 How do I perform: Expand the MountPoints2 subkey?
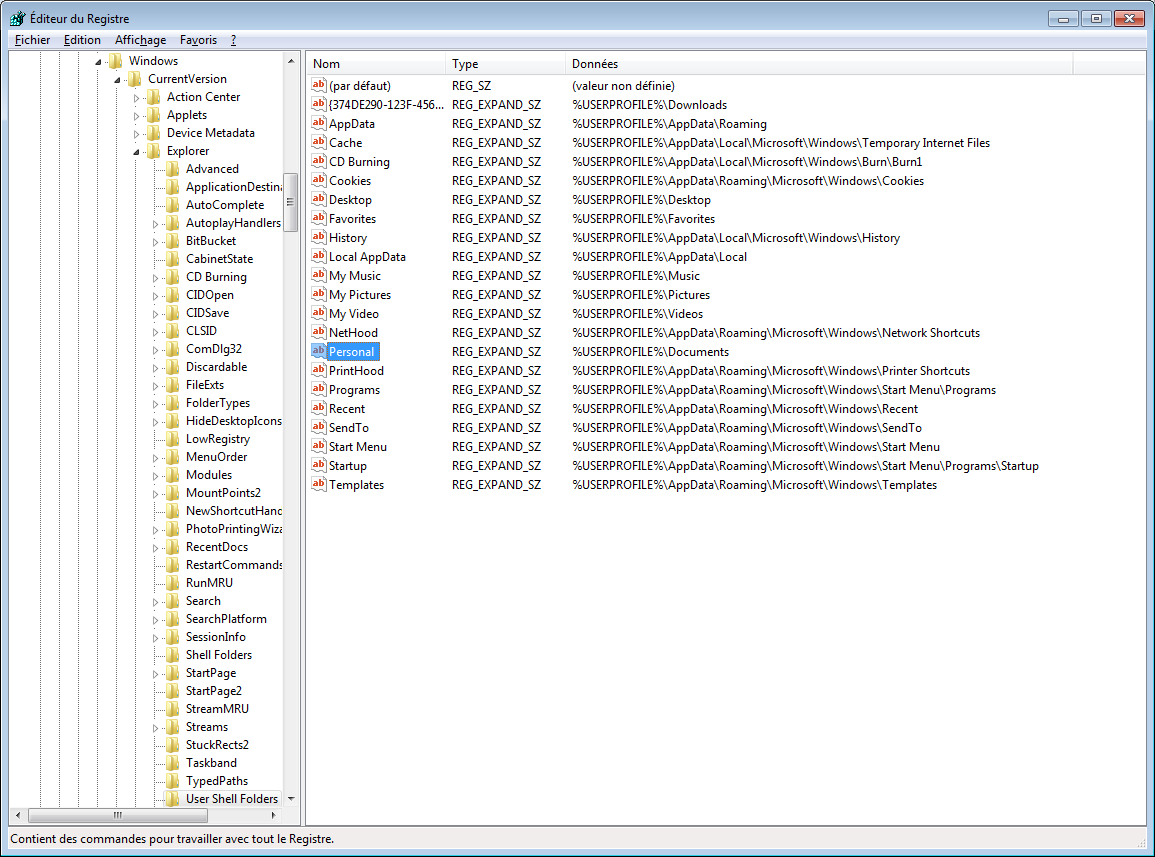coord(156,493)
